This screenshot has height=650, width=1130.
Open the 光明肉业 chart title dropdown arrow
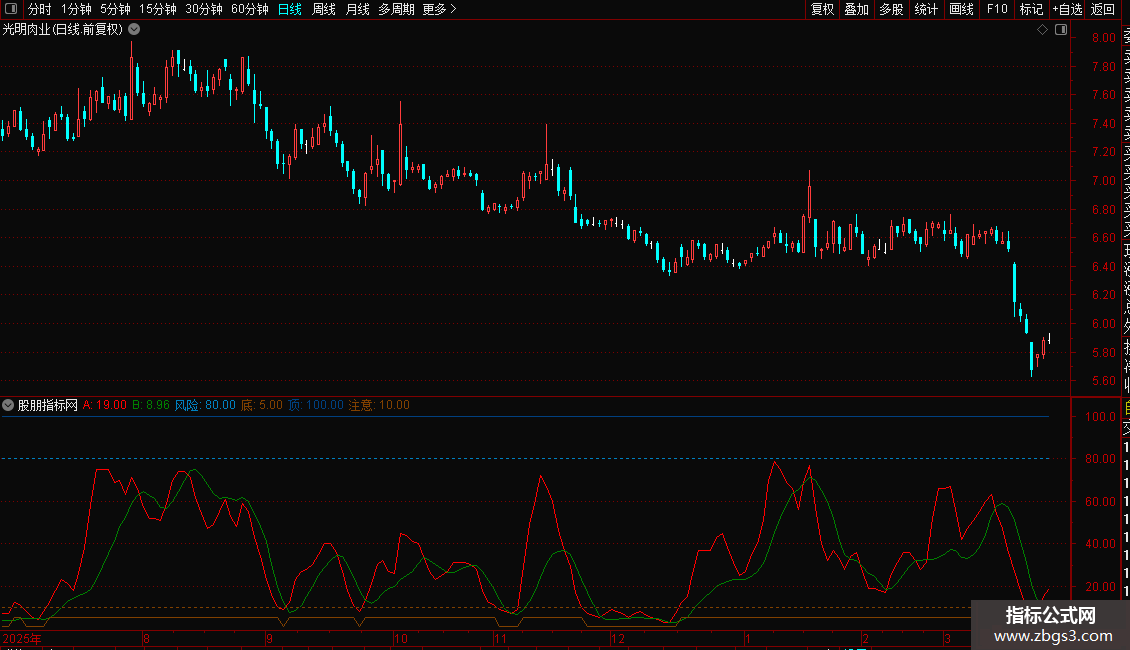click(134, 30)
